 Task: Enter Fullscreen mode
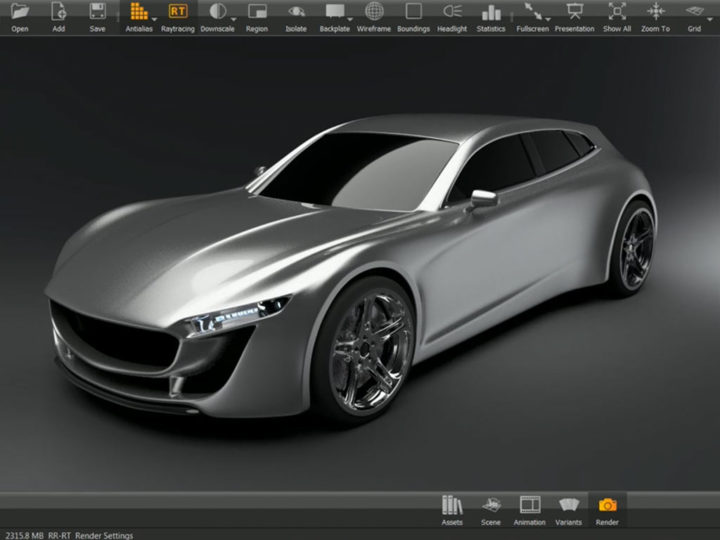[x=532, y=17]
